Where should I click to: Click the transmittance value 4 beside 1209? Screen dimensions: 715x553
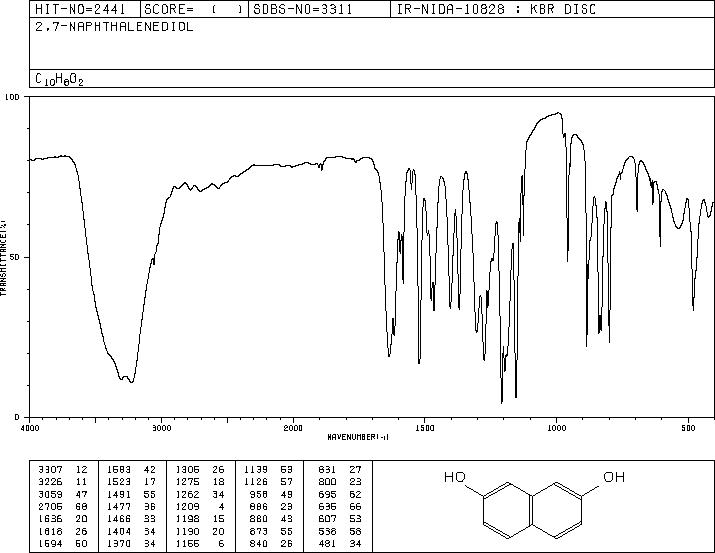tap(222, 506)
